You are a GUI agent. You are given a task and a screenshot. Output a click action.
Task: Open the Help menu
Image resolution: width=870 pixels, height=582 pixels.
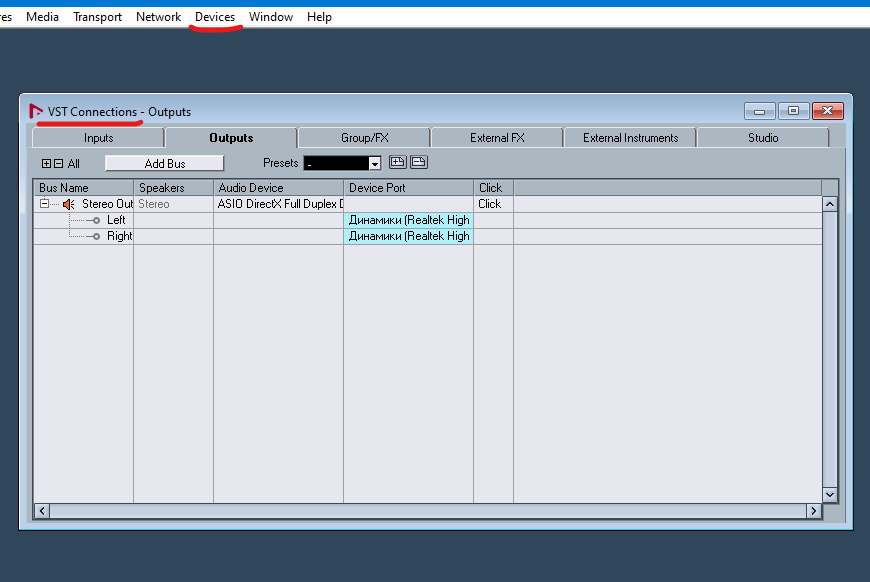point(319,17)
